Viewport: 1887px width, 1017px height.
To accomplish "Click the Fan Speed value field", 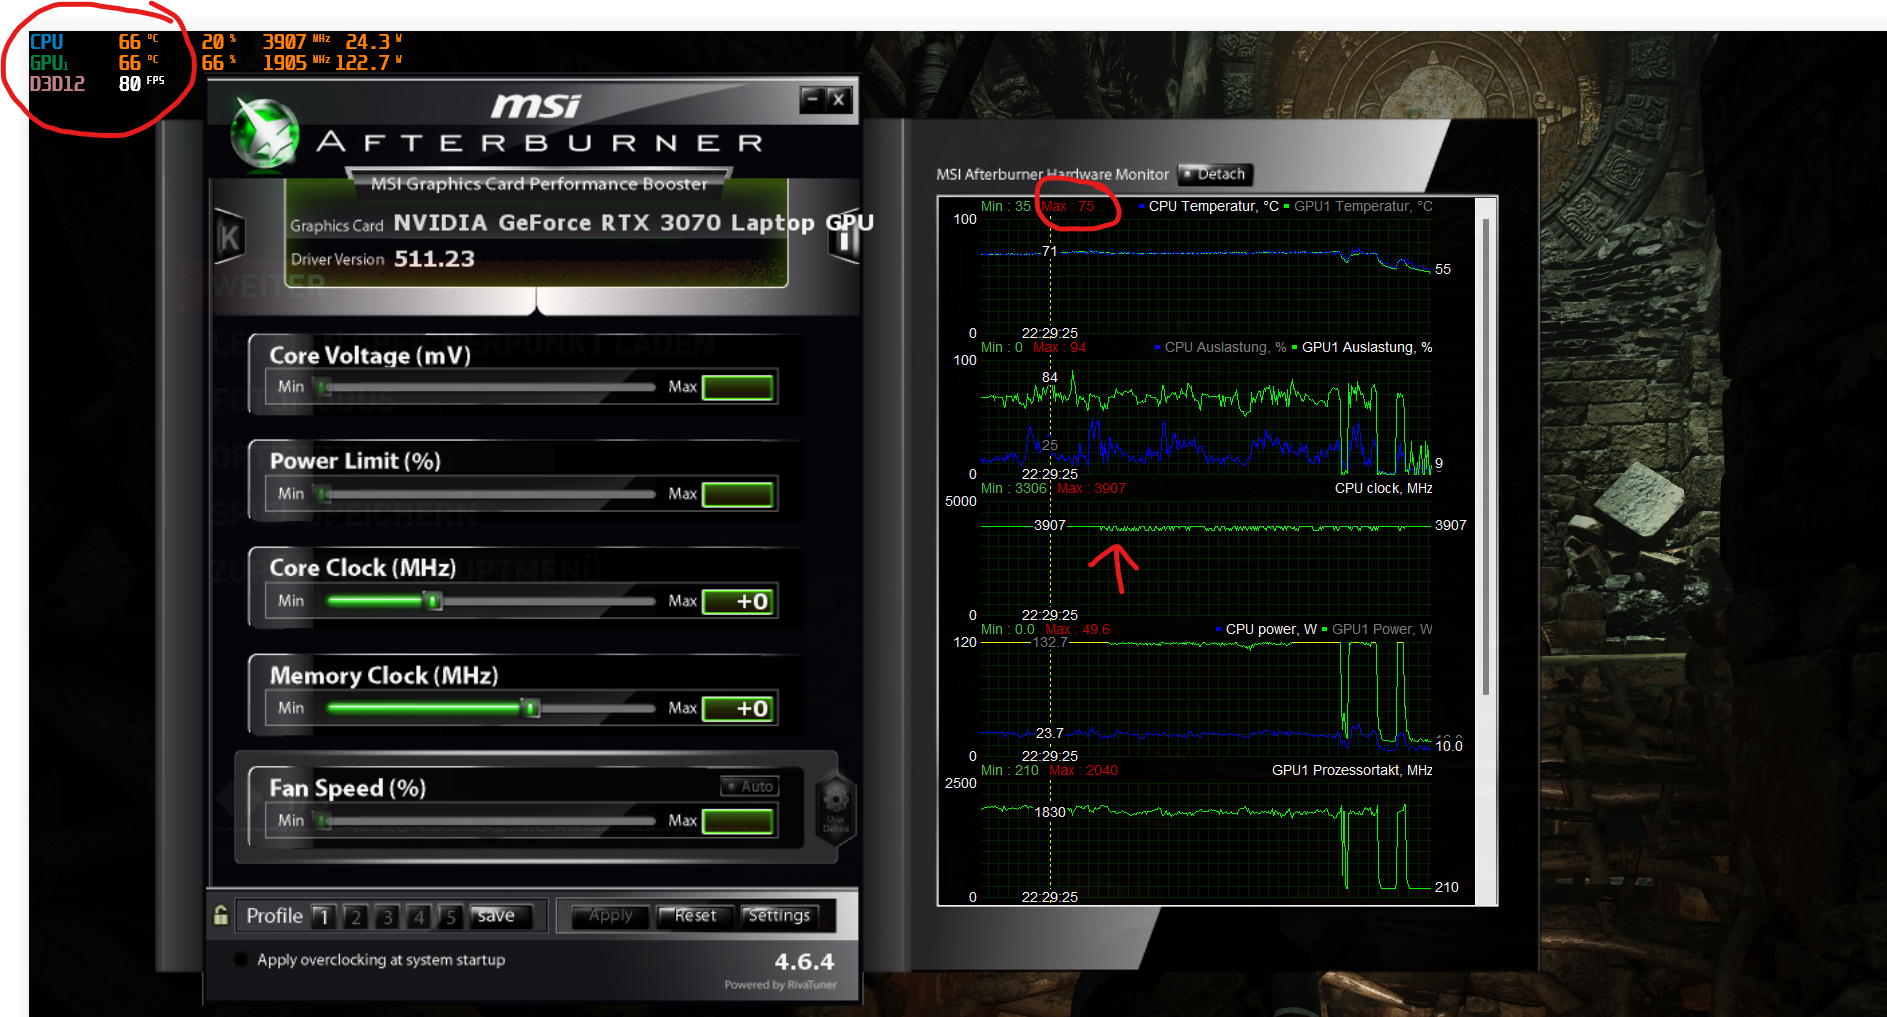I will (x=738, y=821).
